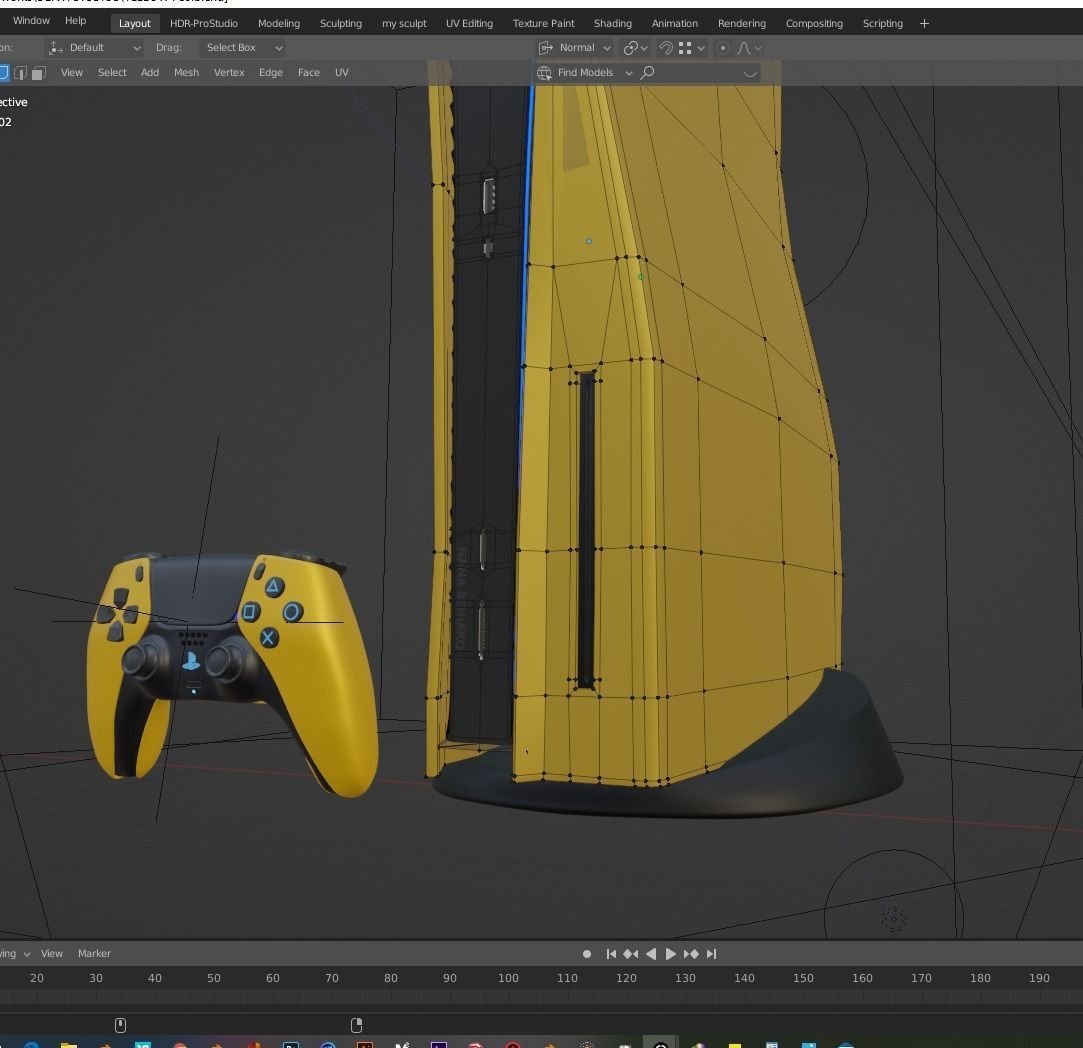Open the Default orientation dropdown

click(x=95, y=48)
